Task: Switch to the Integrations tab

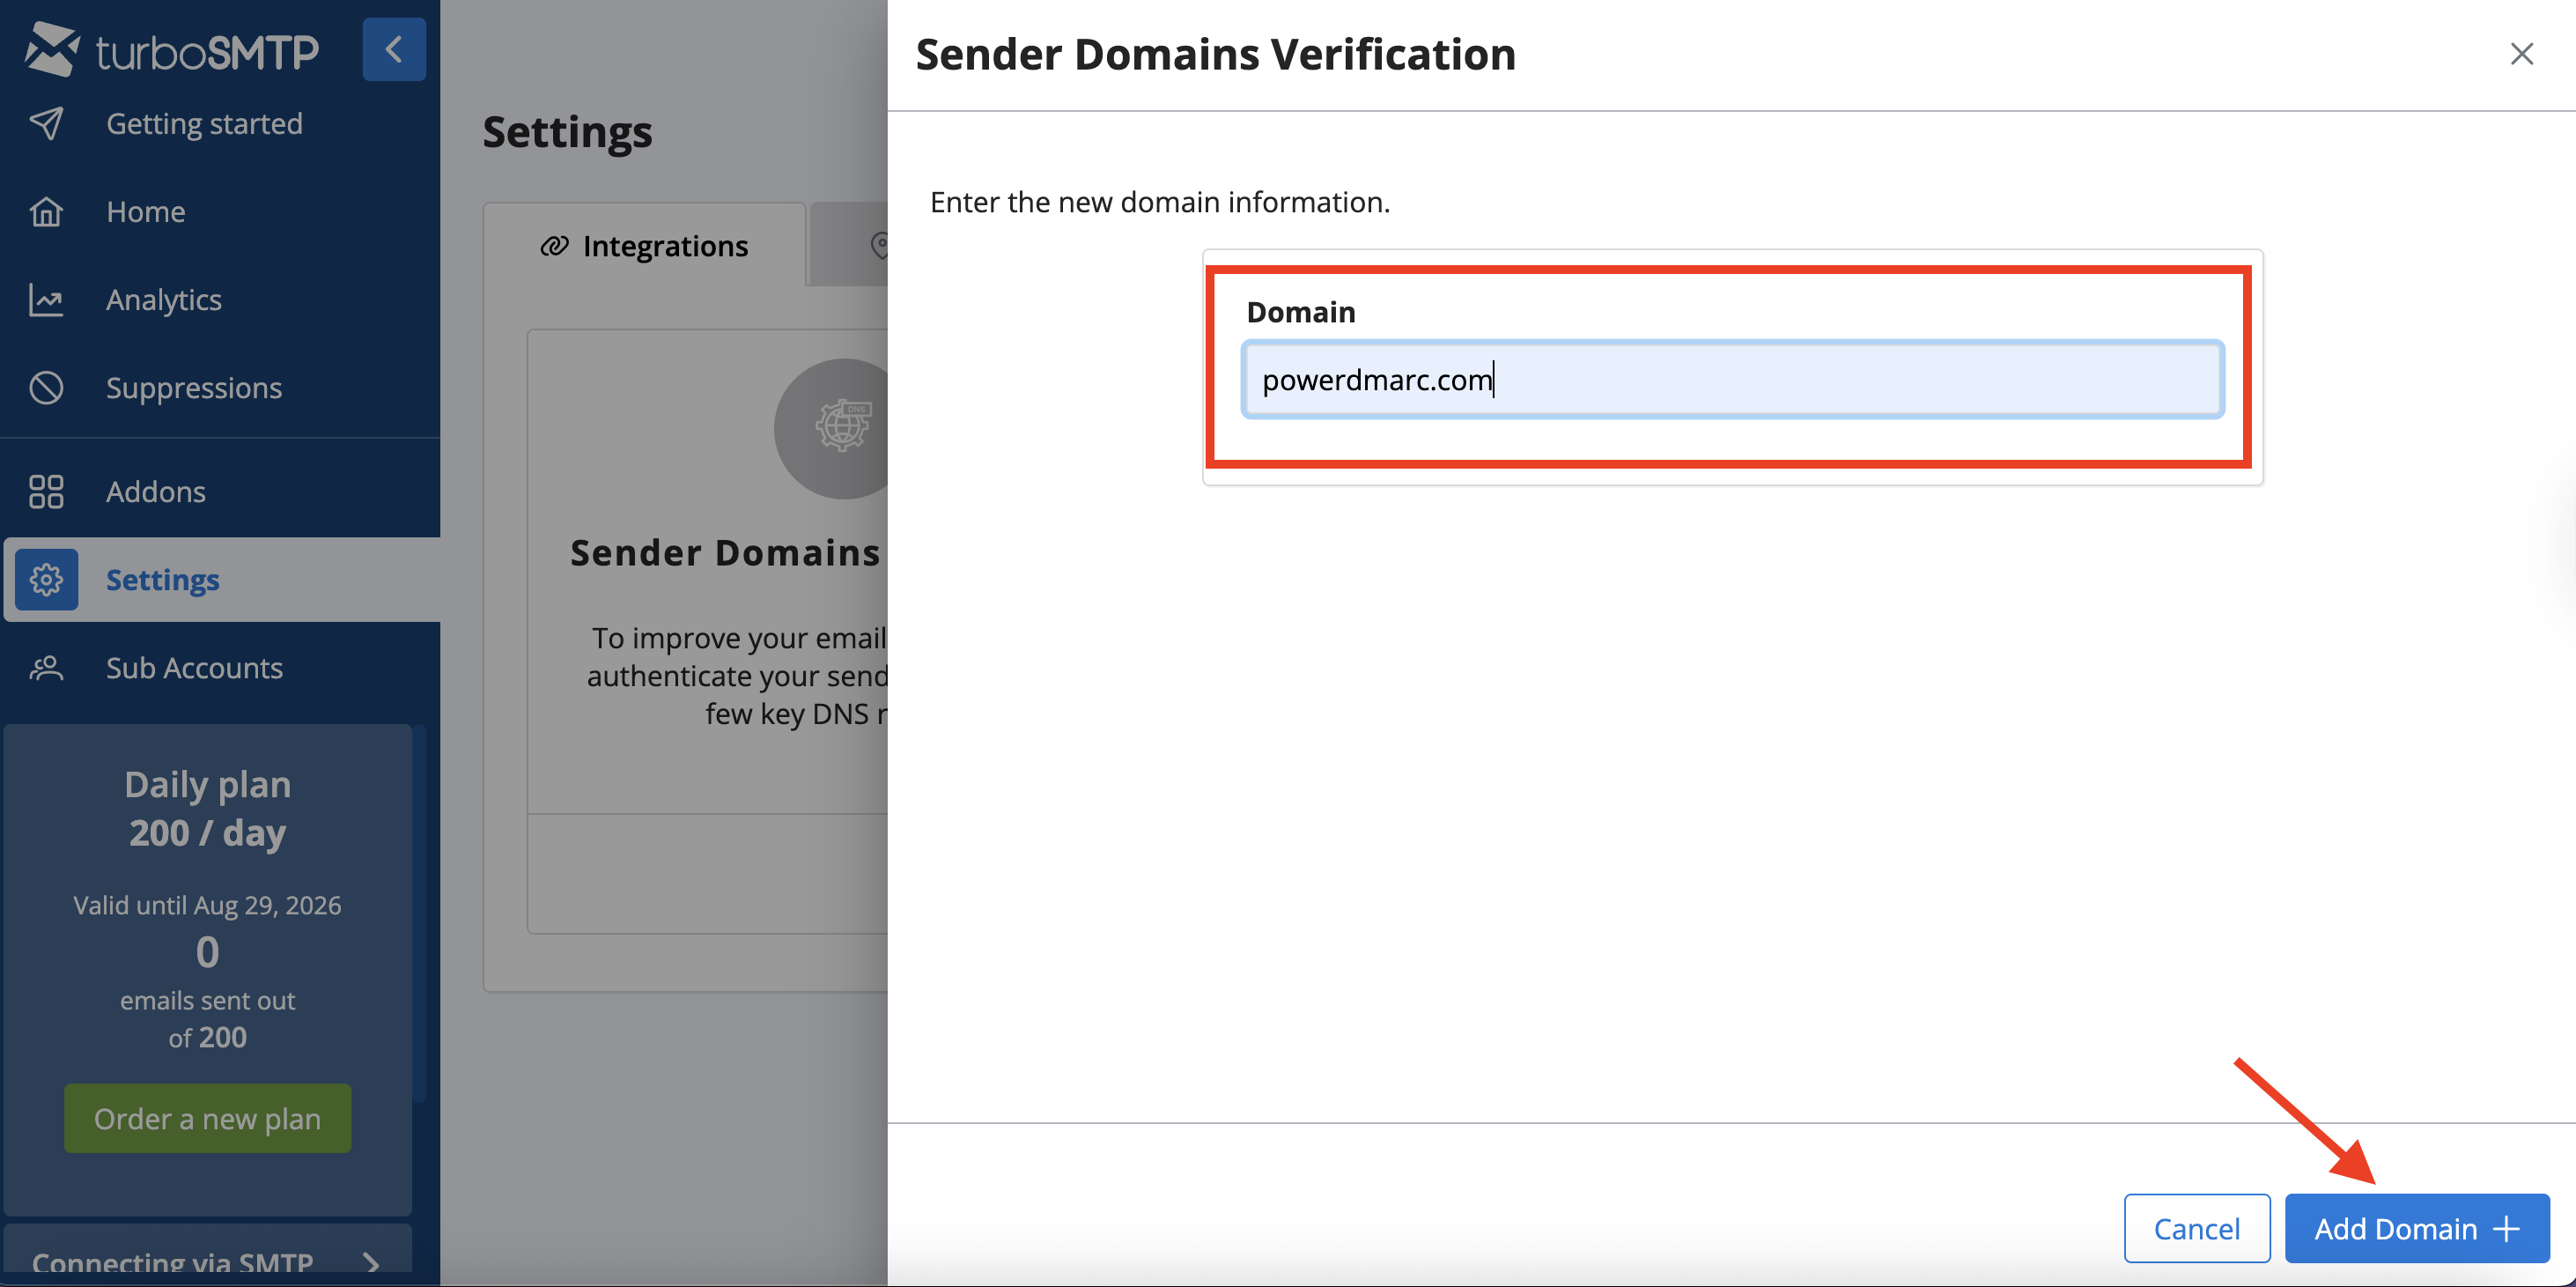Action: pos(645,246)
